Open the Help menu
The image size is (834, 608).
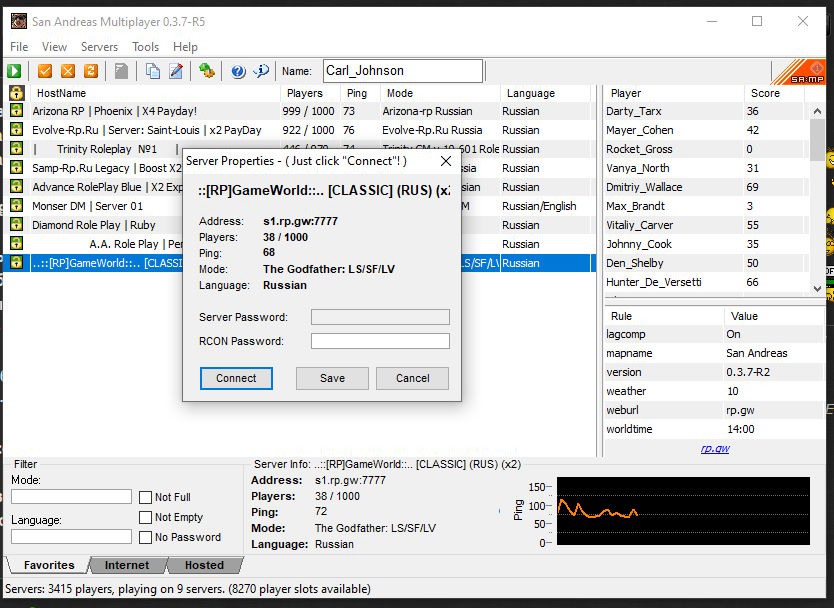coord(185,47)
